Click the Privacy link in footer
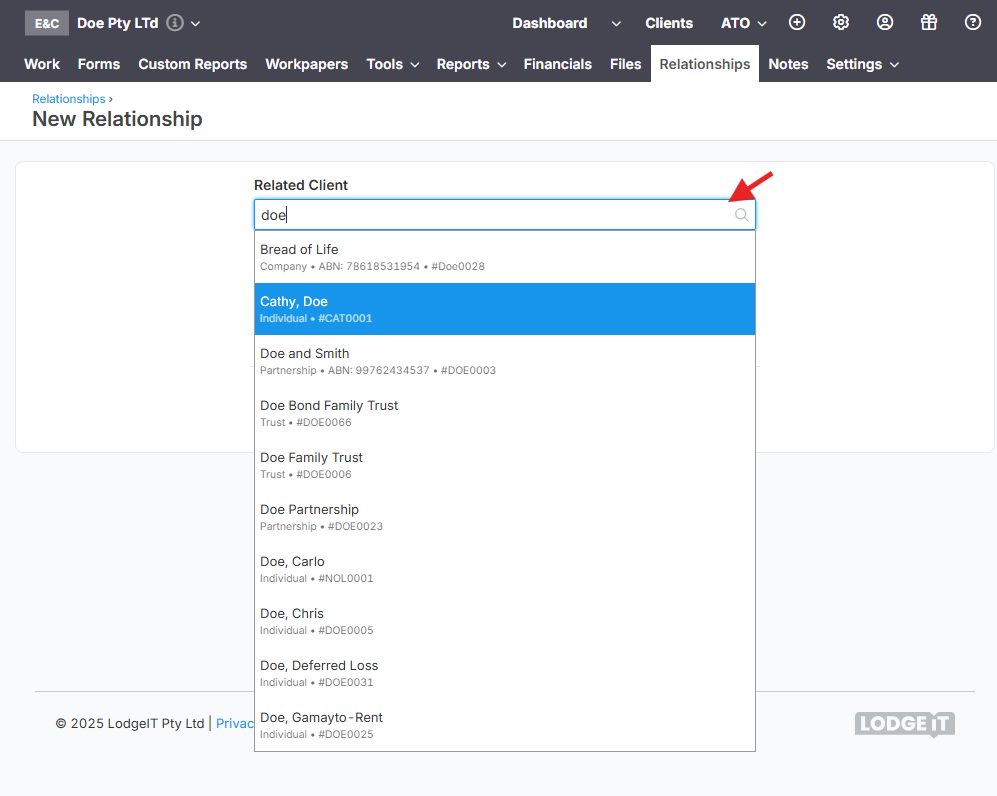 pyautogui.click(x=235, y=724)
